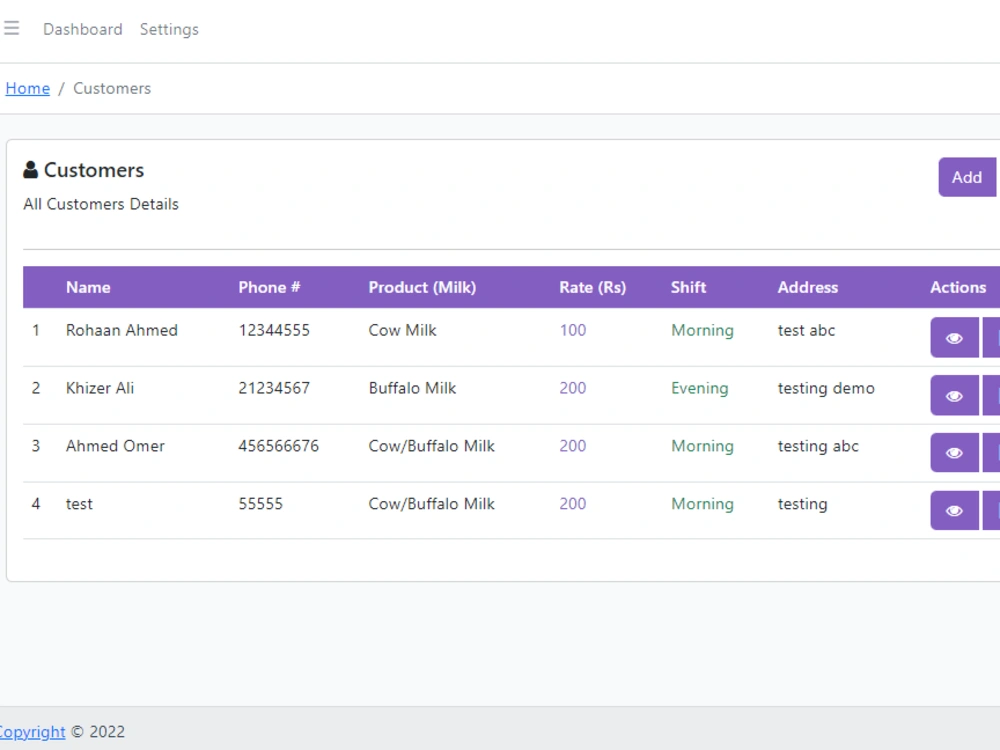The image size is (1000, 750).
Task: Click Cow Milk product of Rohaan Ahmed
Action: (x=402, y=330)
